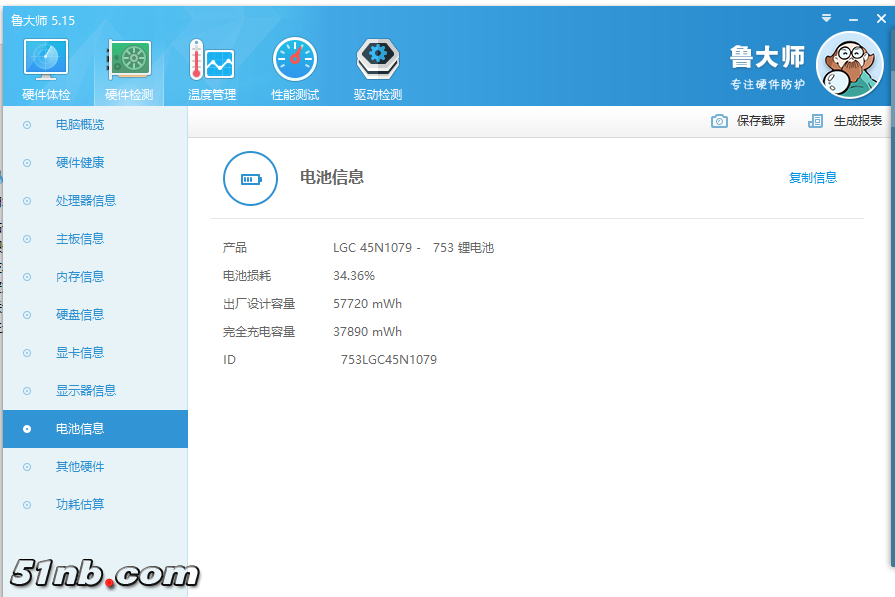This screenshot has height=597, width=895.
Task: Select 电脑概览 in the sidebar
Action: click(x=80, y=125)
